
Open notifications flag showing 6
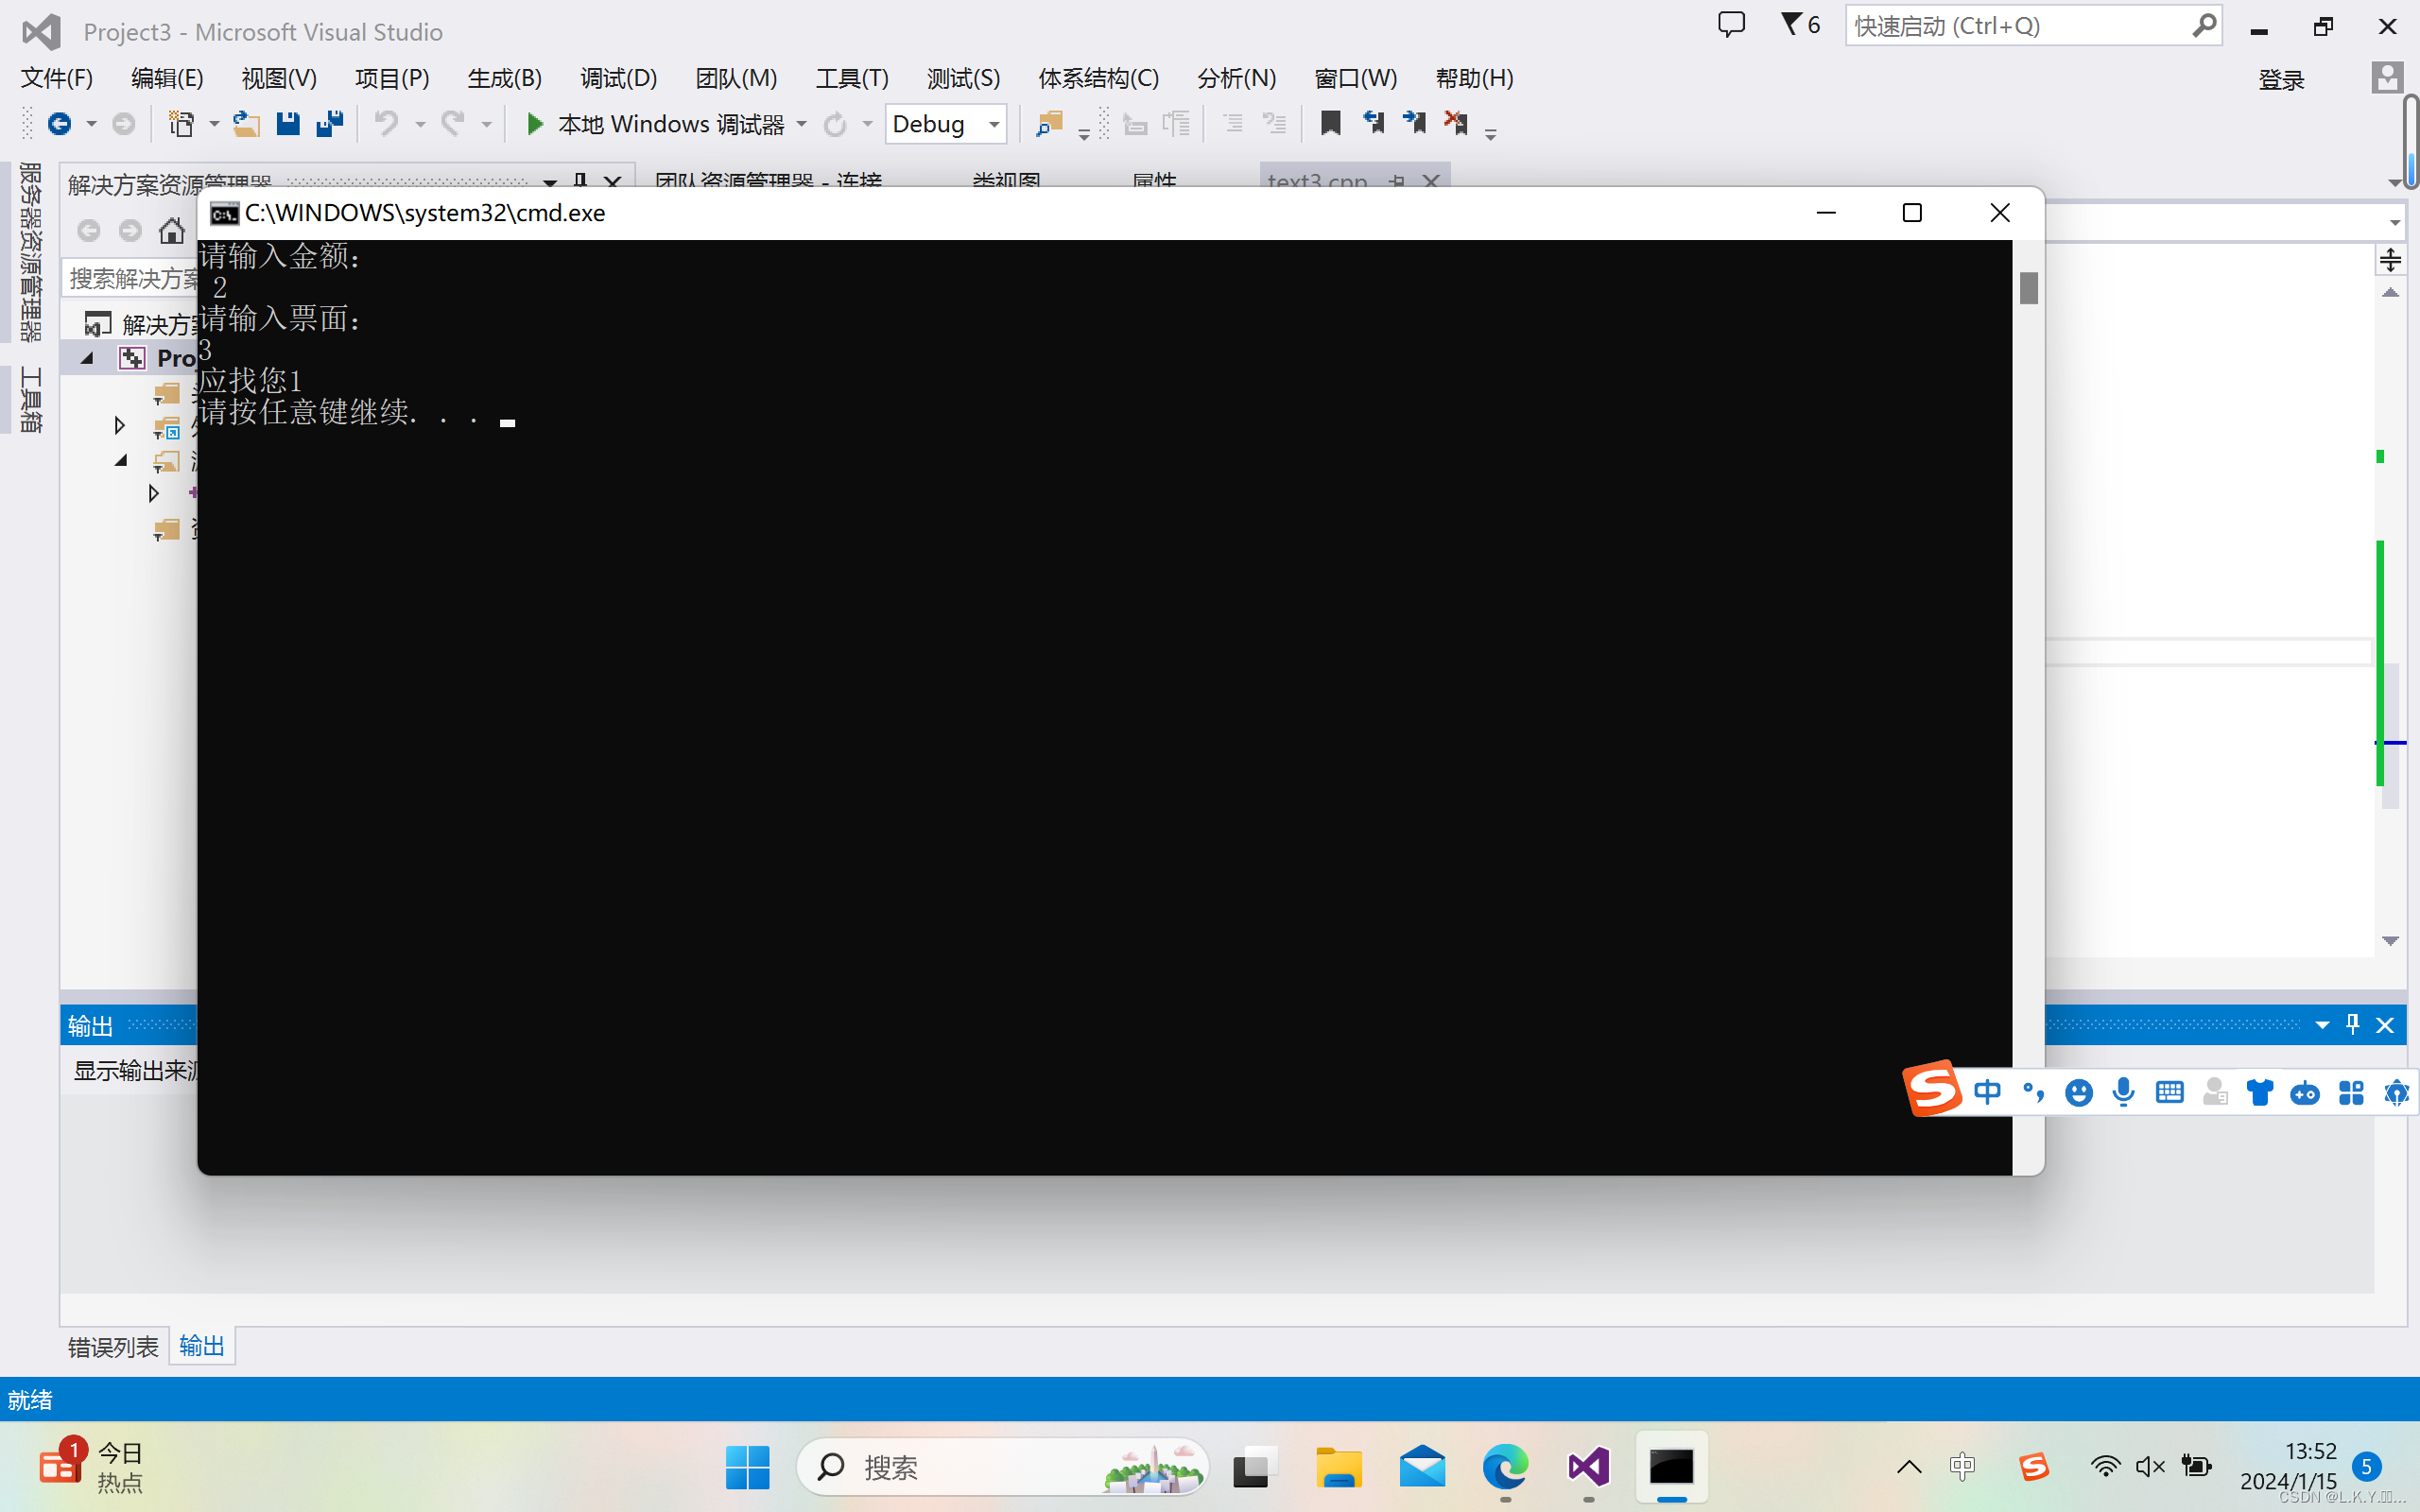pyautogui.click(x=1800, y=24)
